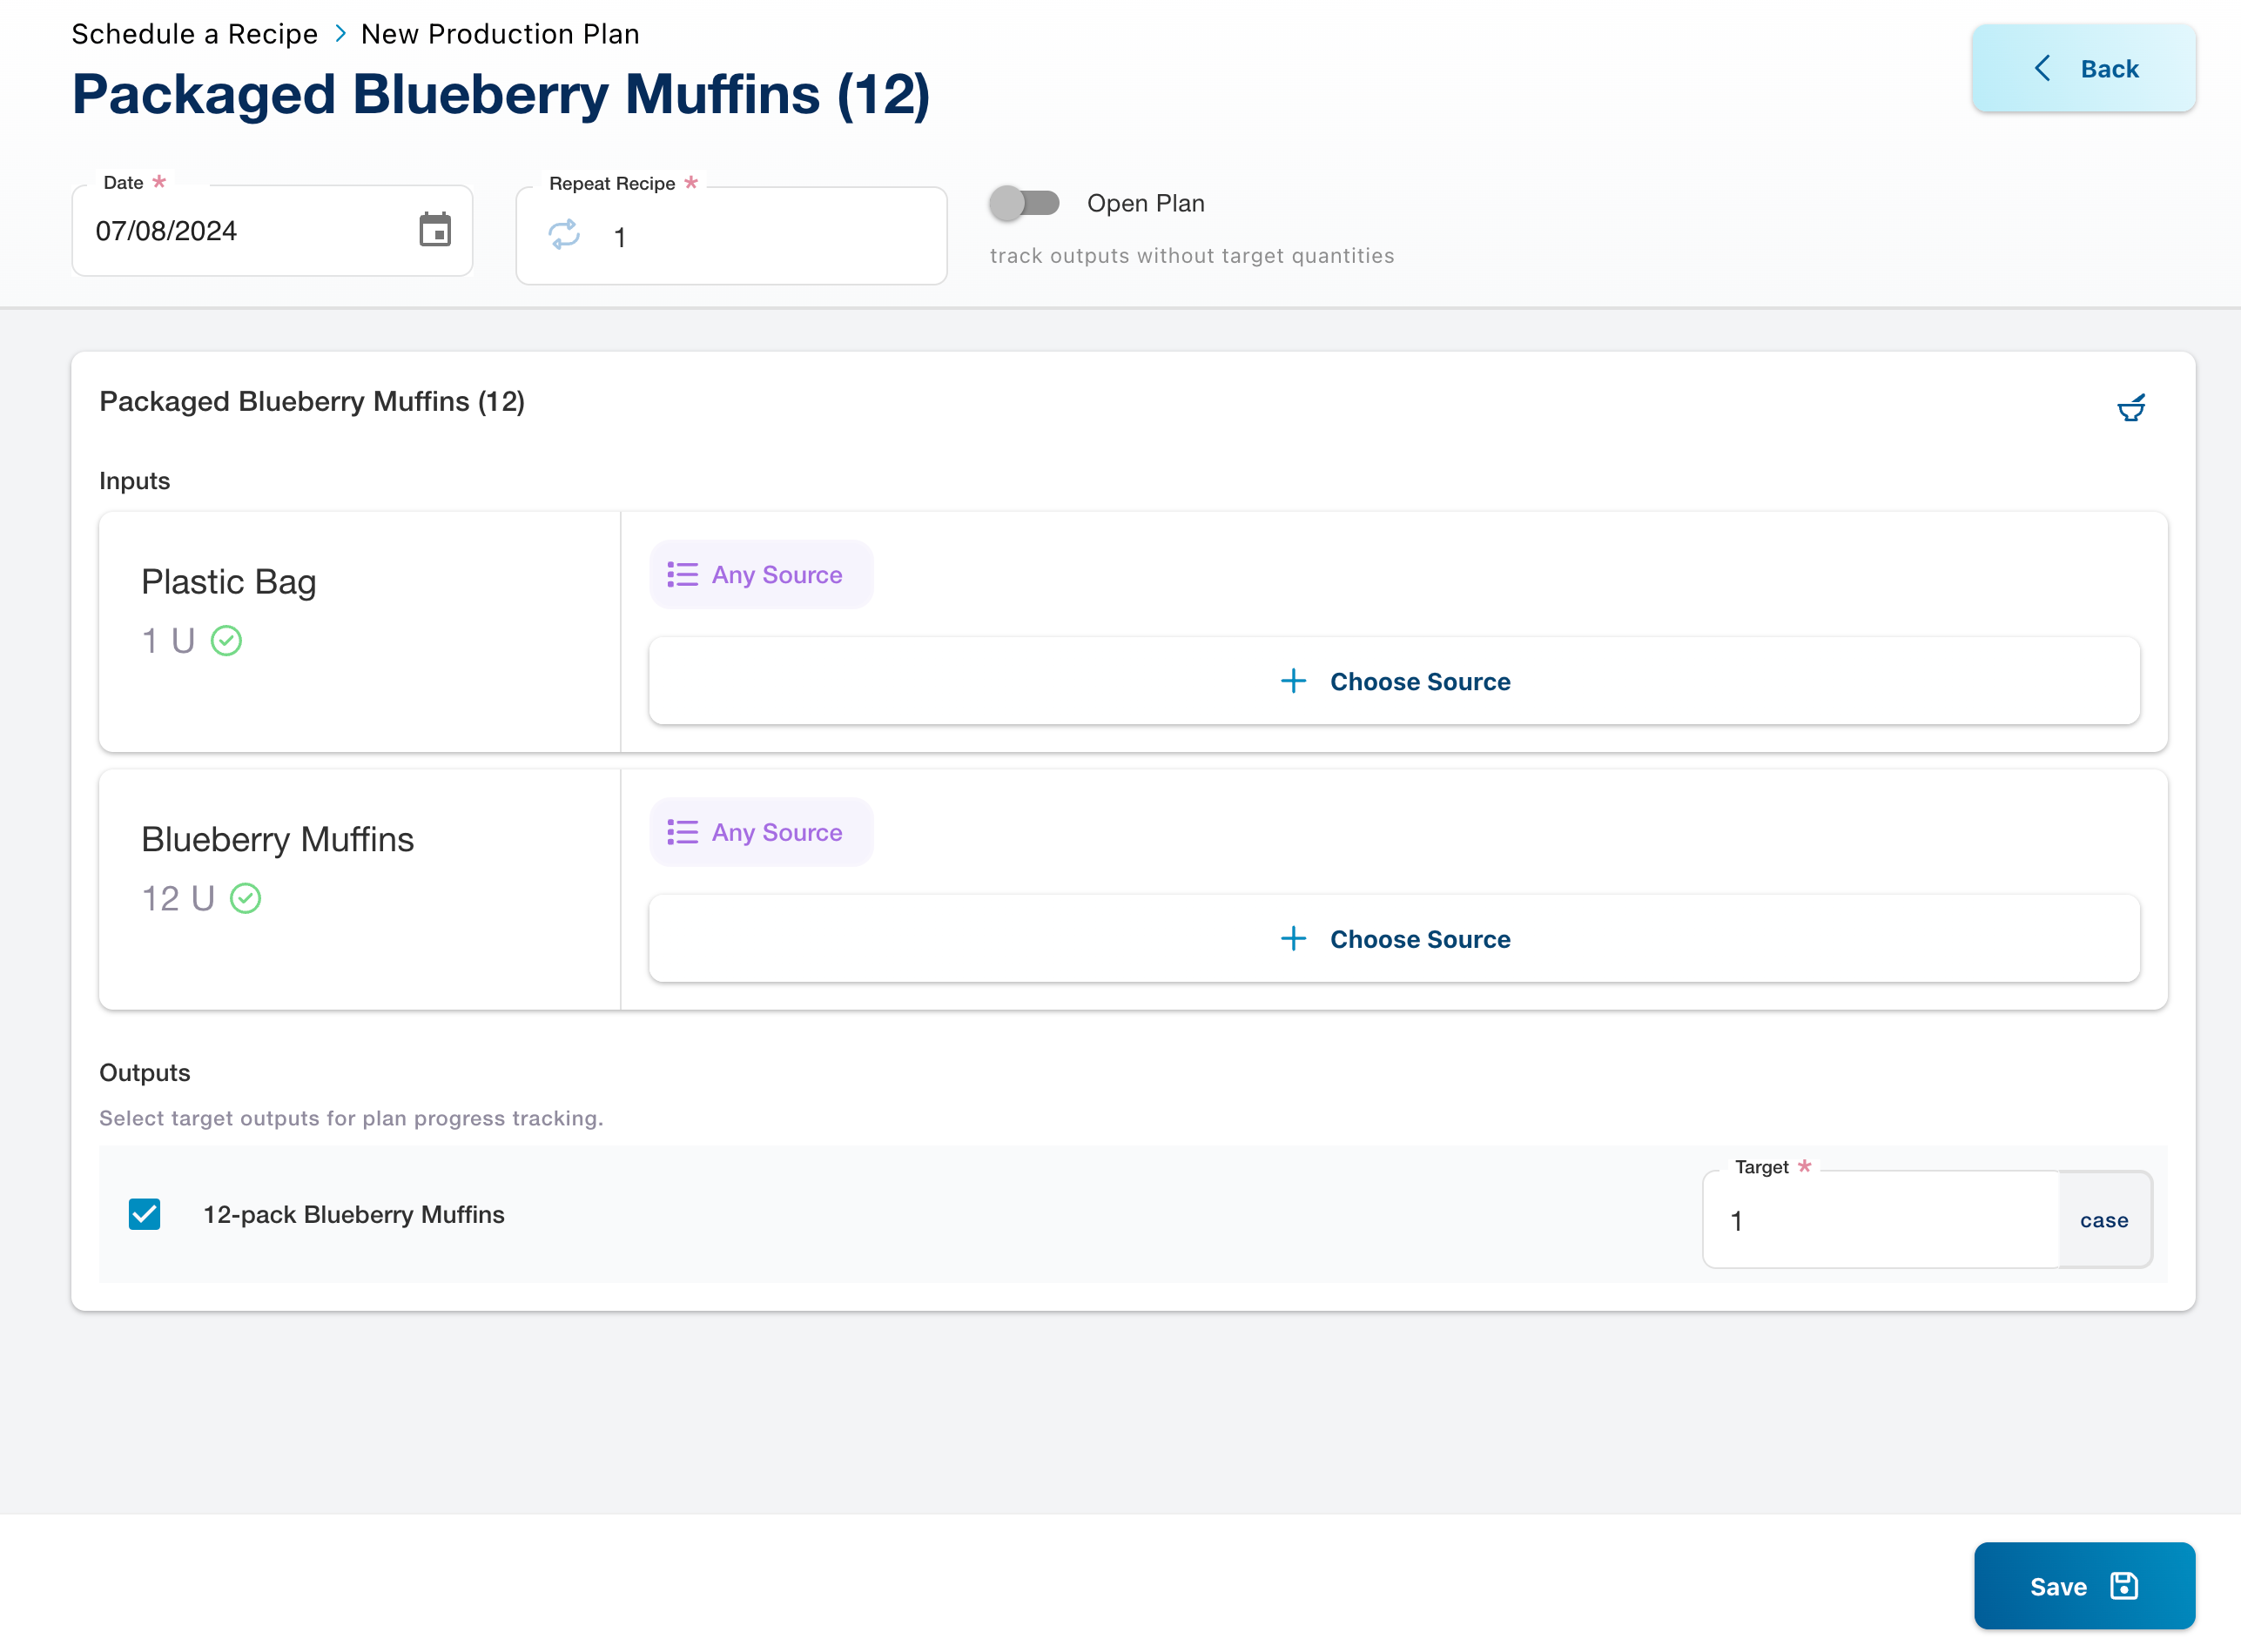This screenshot has height=1652, width=2241.
Task: Click the repeat recipe loop icon
Action: [x=564, y=235]
